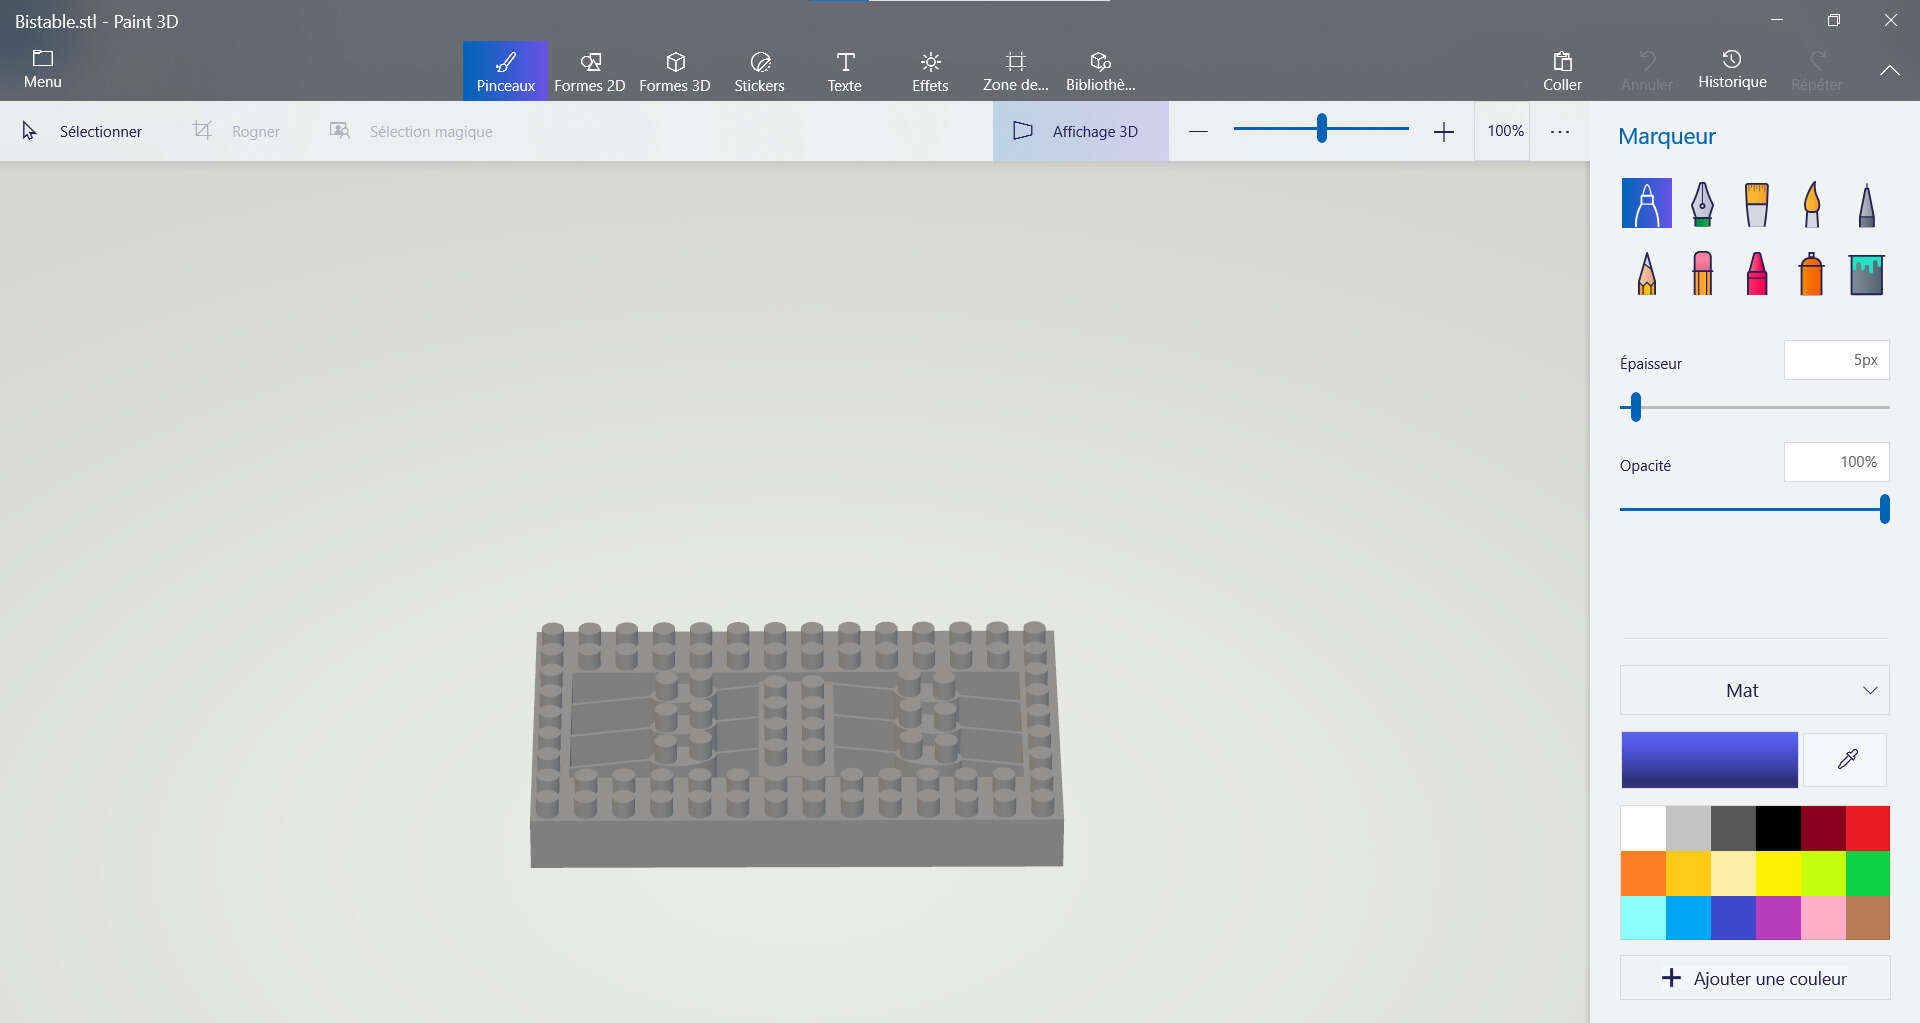Screen dimensions: 1920x1023
Task: Collapse the ribbon with the chevron
Action: click(x=1889, y=71)
